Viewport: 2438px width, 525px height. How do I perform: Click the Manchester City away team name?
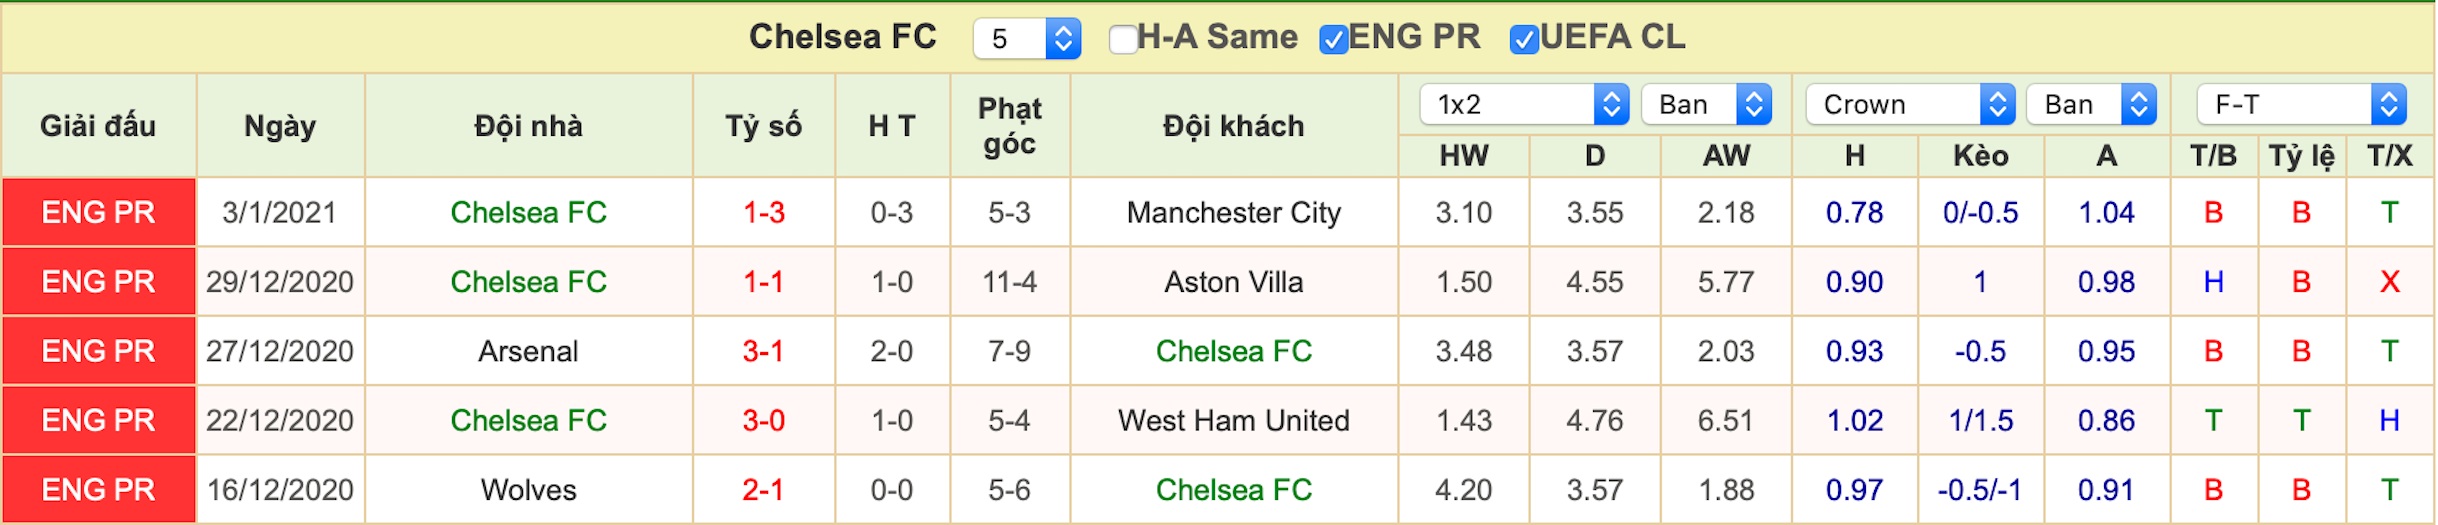(x=1234, y=213)
